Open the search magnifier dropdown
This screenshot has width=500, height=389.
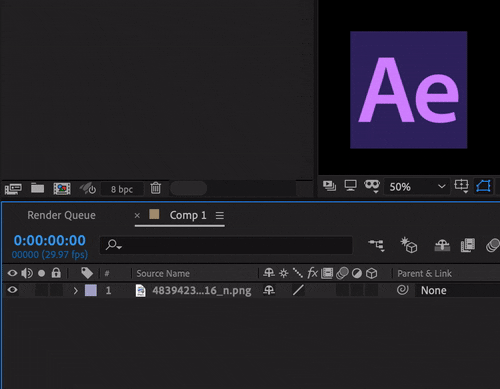(113, 245)
